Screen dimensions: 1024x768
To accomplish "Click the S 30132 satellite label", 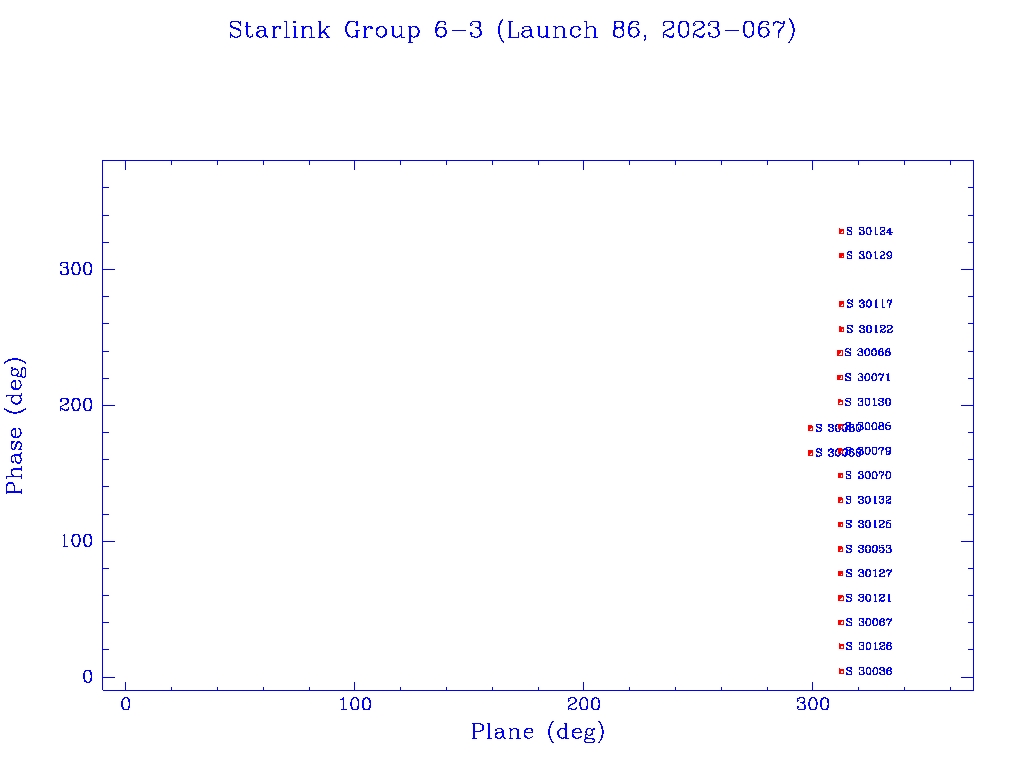I will [x=868, y=500].
